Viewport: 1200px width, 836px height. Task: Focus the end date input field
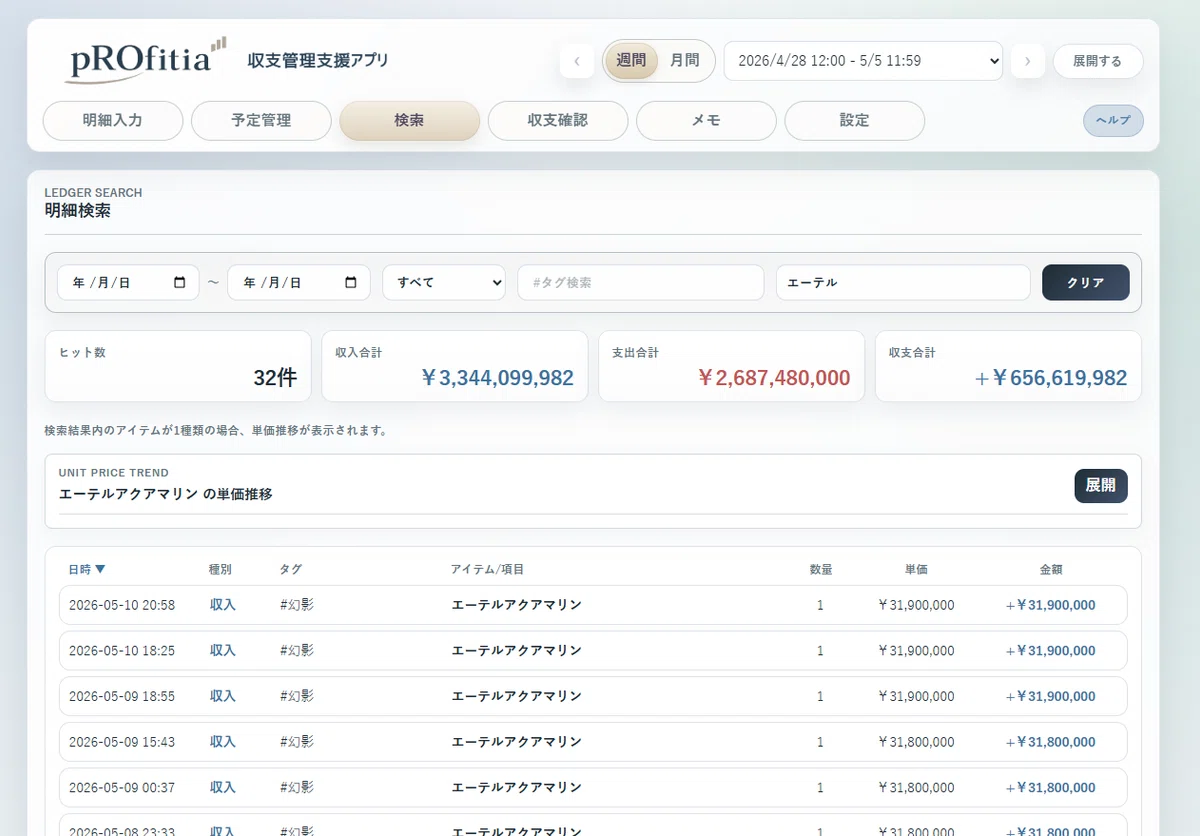[x=299, y=283]
